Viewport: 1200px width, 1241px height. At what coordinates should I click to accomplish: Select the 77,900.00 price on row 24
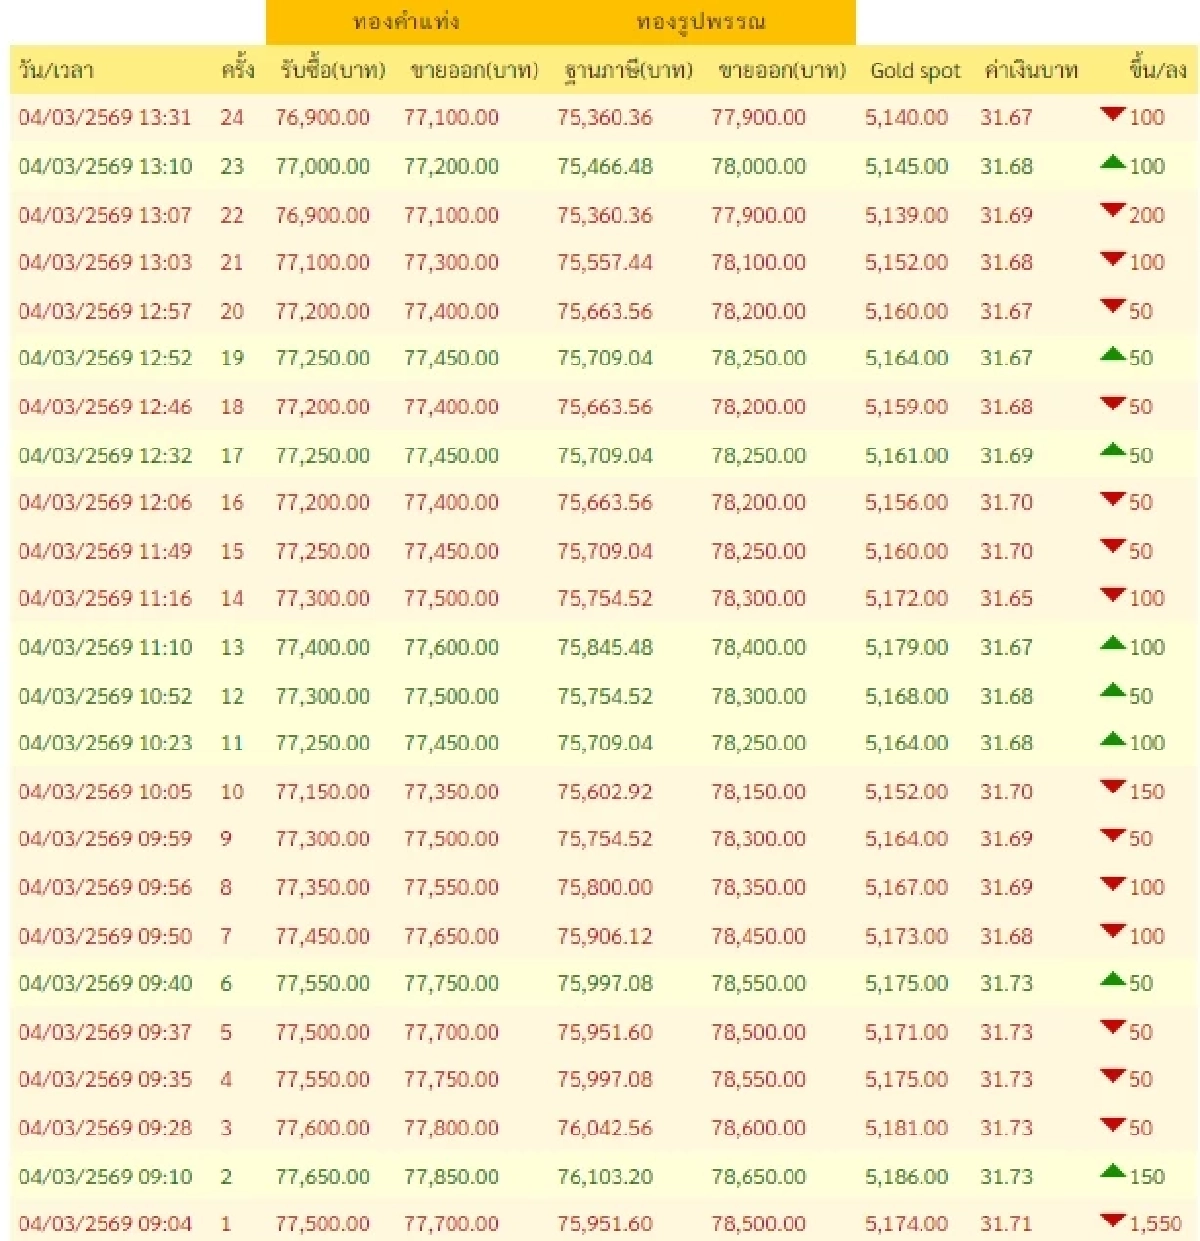(758, 118)
